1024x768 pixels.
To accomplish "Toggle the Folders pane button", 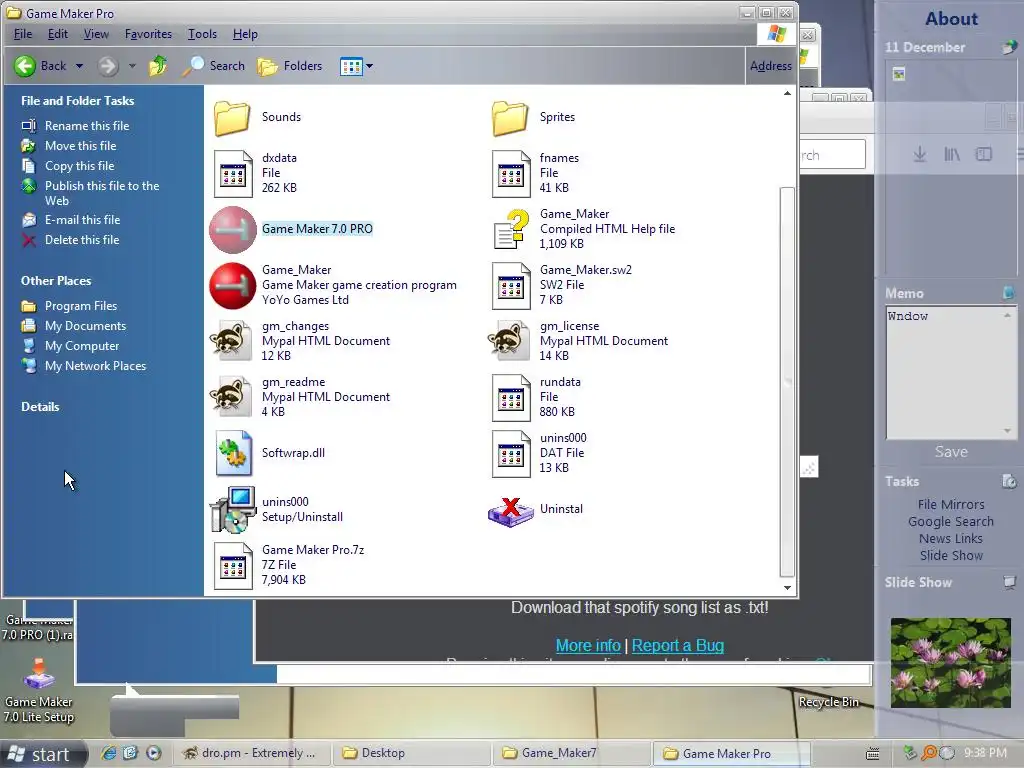I will click(290, 66).
